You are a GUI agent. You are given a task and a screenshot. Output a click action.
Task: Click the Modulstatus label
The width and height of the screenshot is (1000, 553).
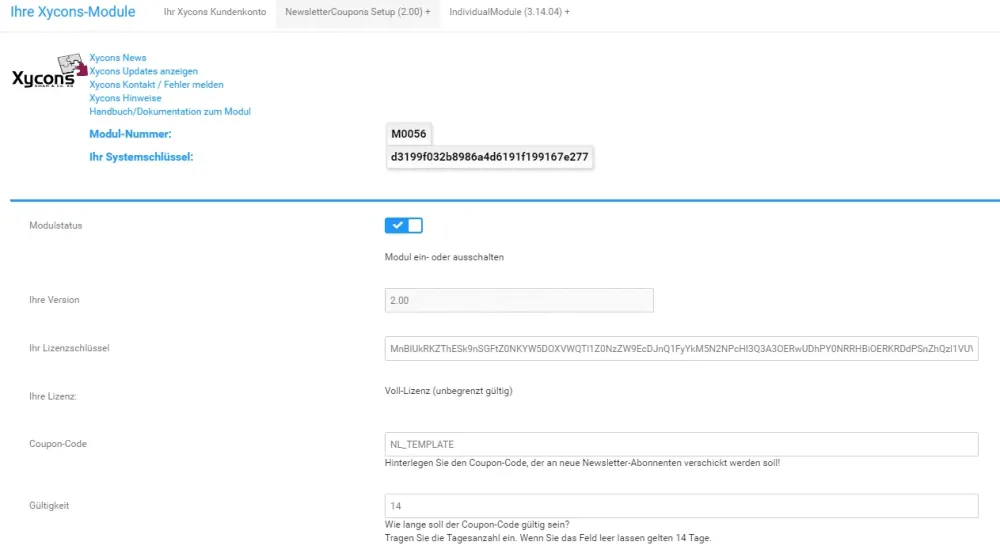[55, 225]
